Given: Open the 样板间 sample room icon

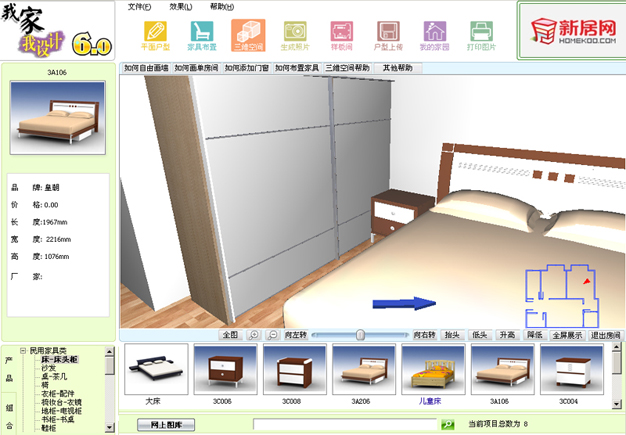Looking at the screenshot, I should pyautogui.click(x=341, y=37).
